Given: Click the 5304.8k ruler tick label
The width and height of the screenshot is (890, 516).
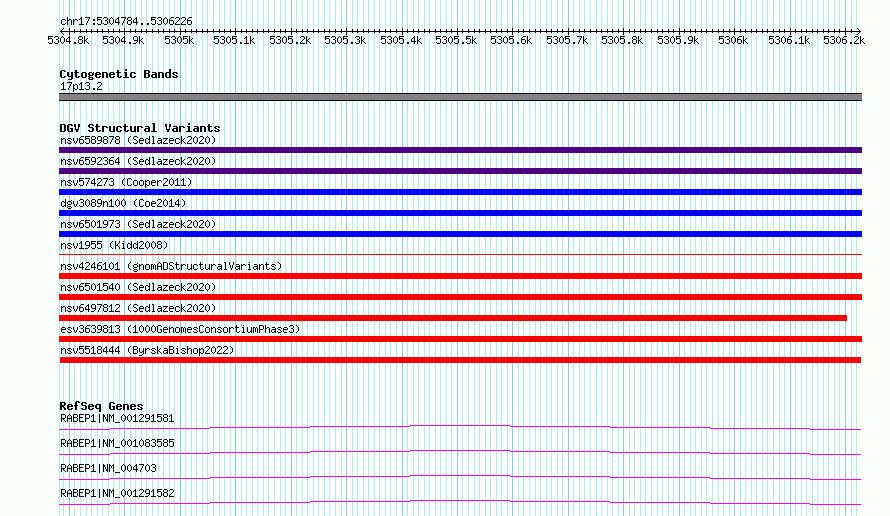Looking at the screenshot, I should click(68, 40).
